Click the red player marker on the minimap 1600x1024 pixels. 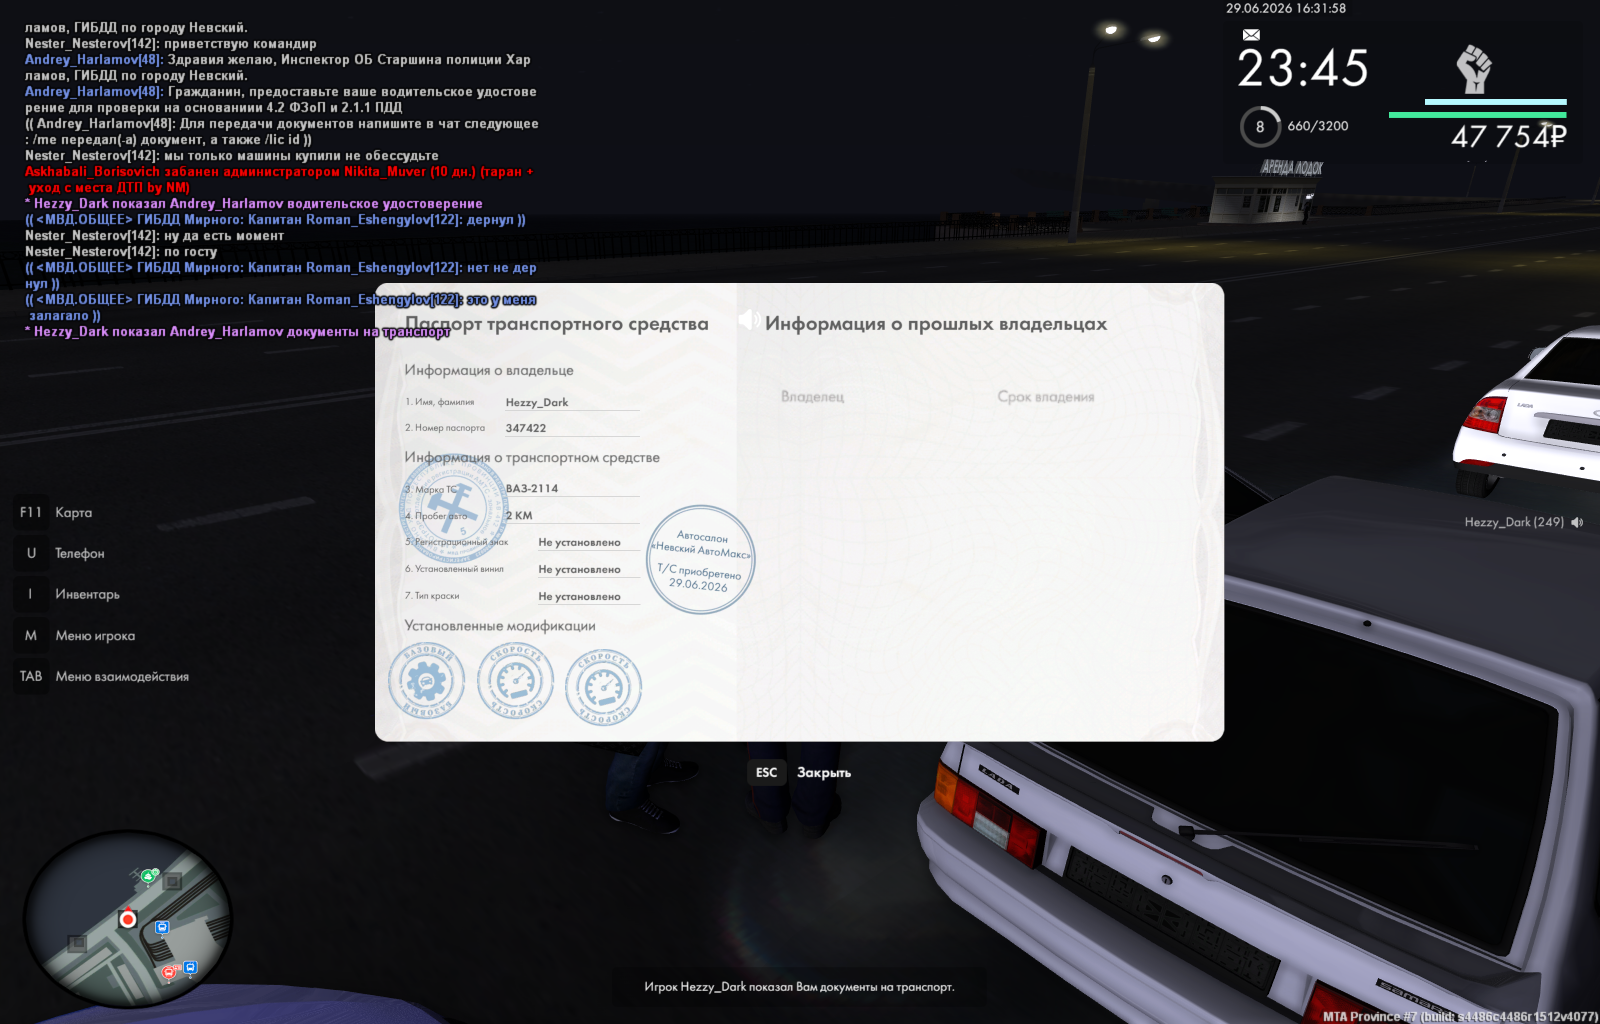(128, 918)
